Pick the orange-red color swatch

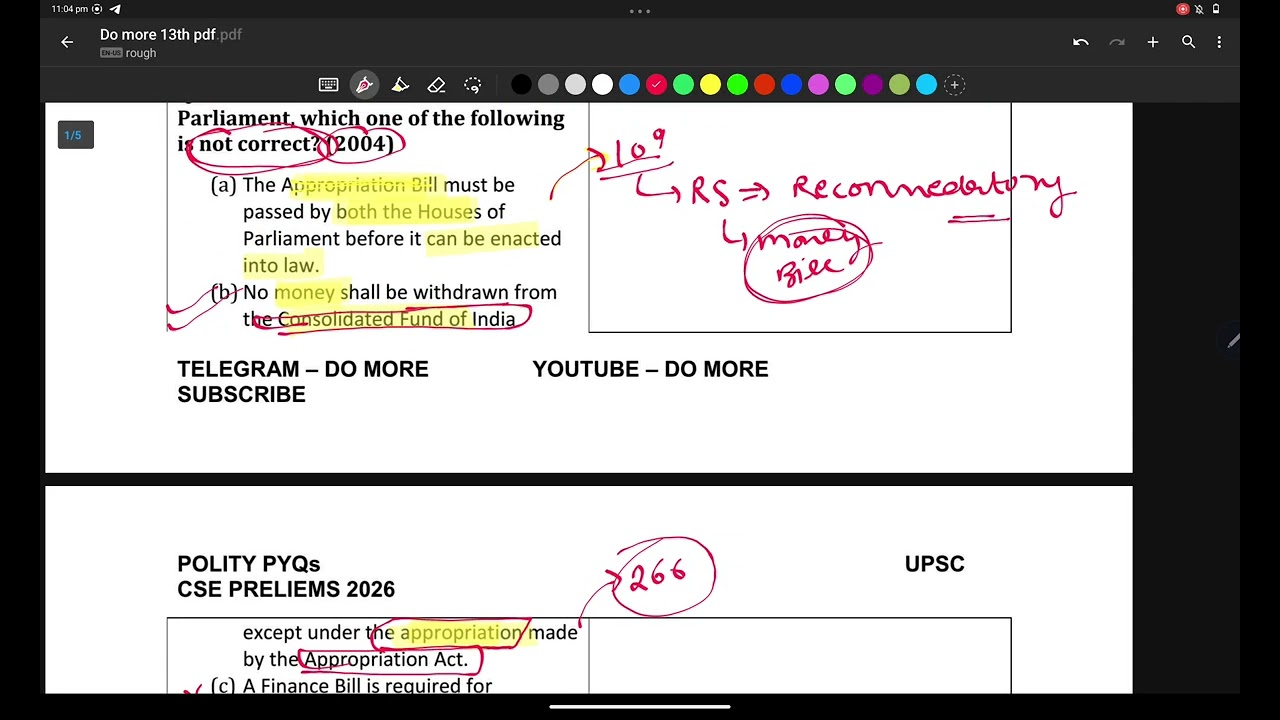764,85
